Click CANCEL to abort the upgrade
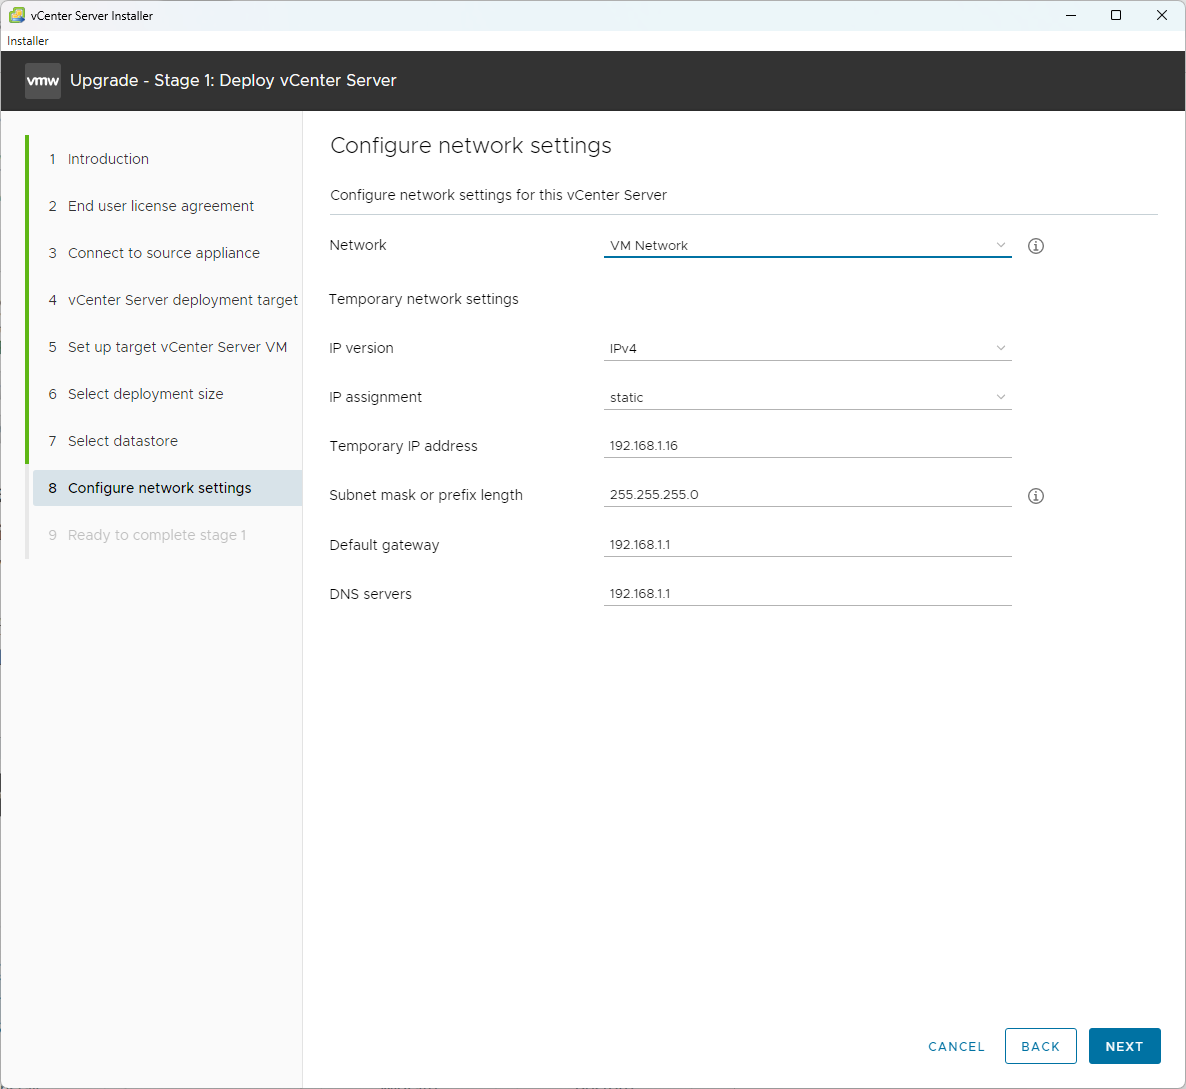1186x1089 pixels. click(x=956, y=1046)
